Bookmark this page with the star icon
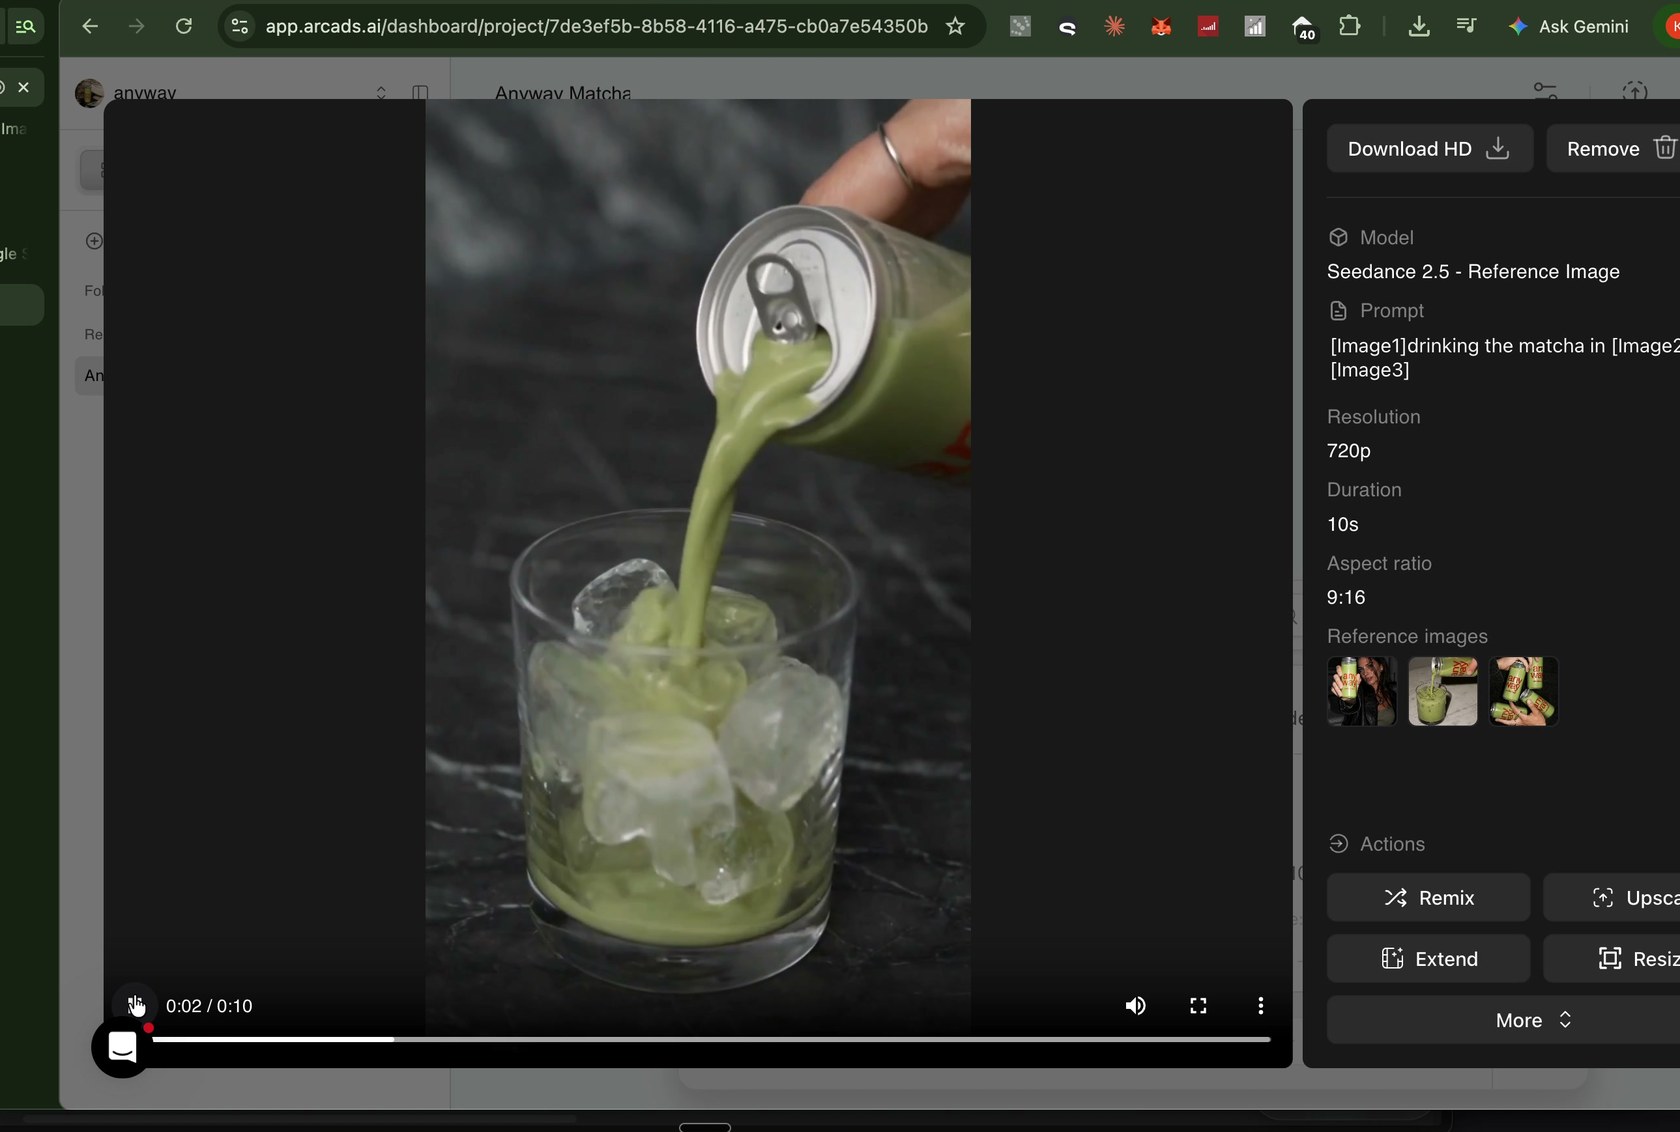This screenshot has width=1680, height=1132. click(955, 26)
